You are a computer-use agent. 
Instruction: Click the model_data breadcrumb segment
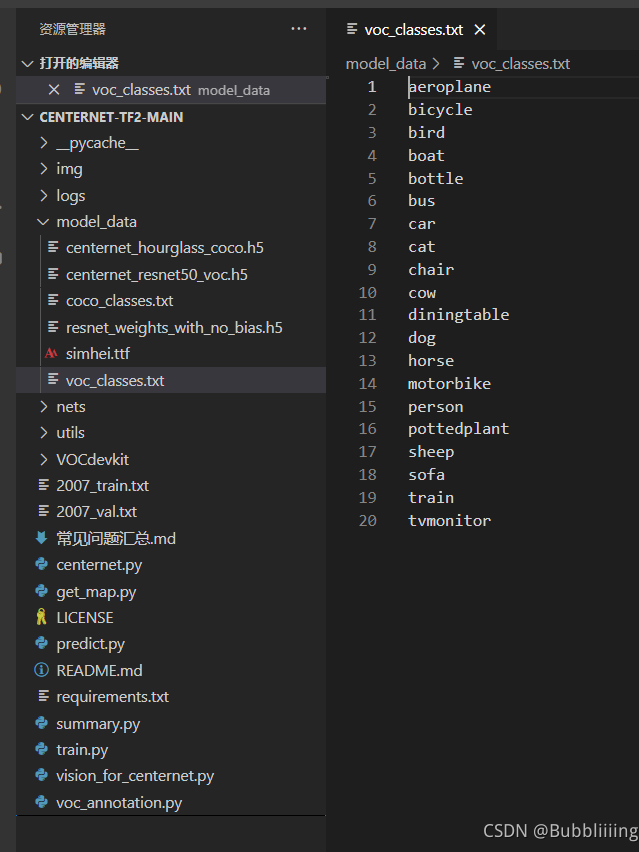coord(386,64)
